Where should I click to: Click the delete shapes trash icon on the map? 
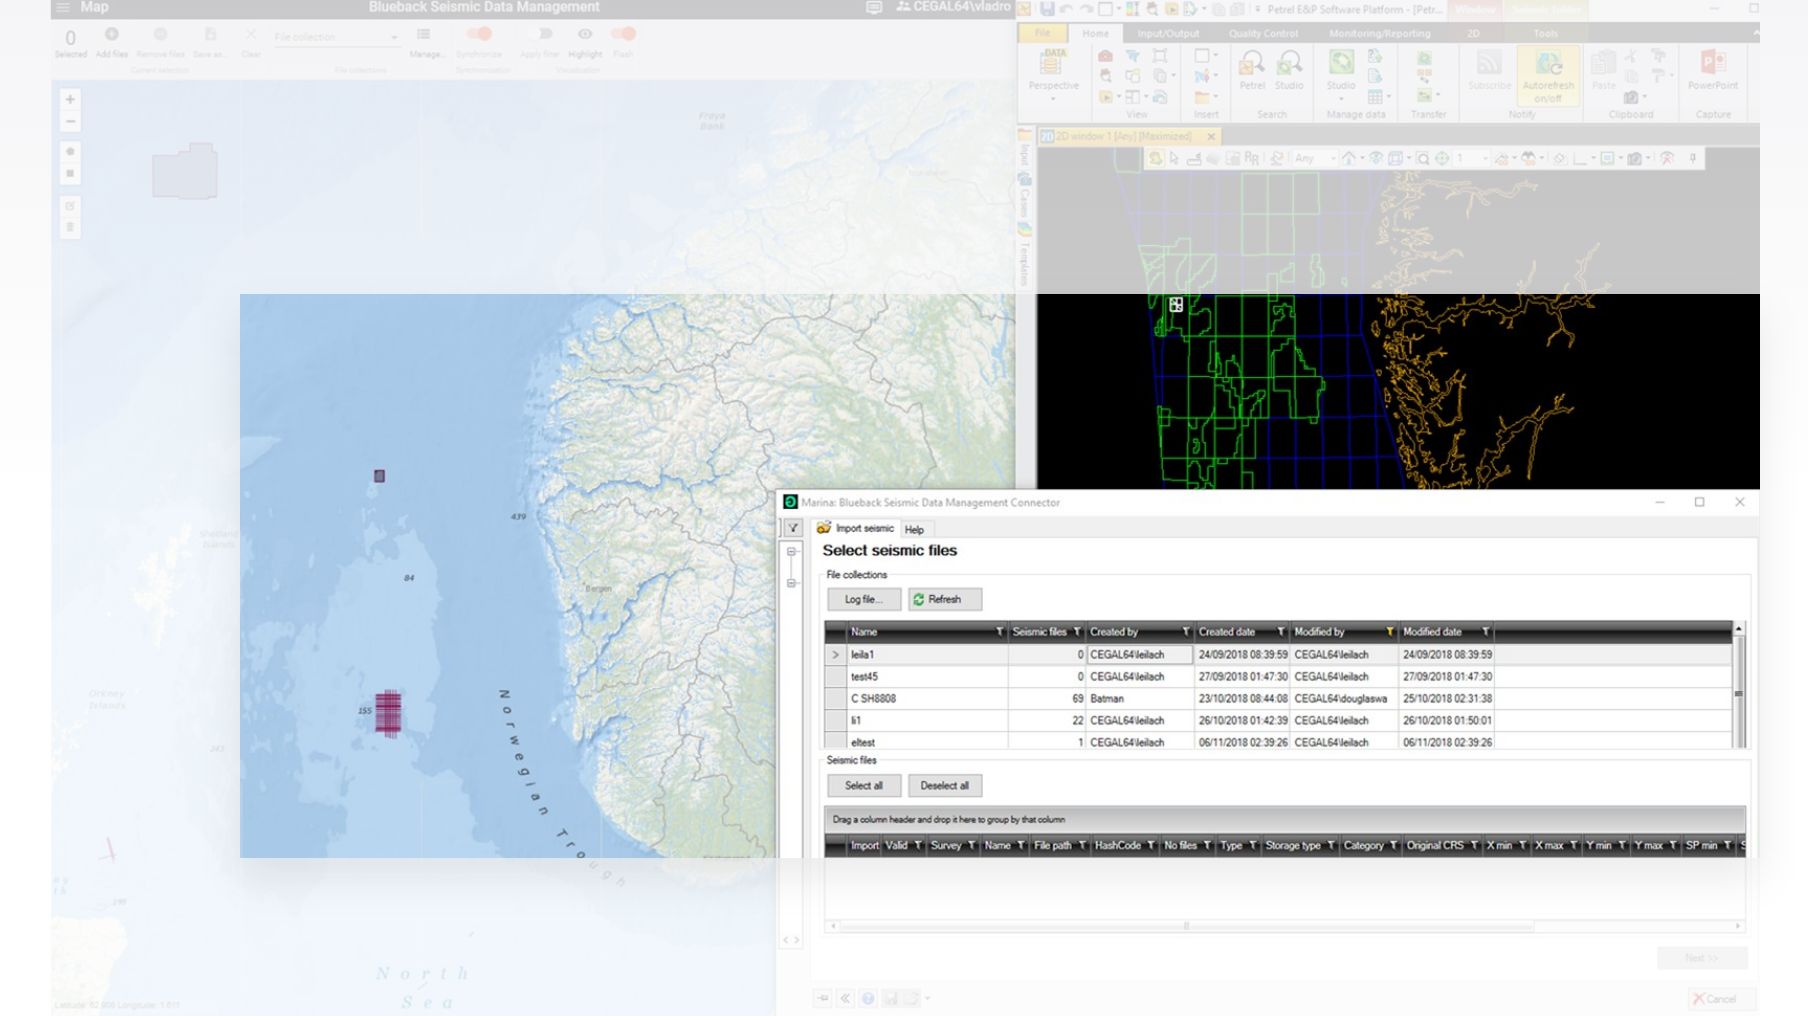click(x=70, y=228)
